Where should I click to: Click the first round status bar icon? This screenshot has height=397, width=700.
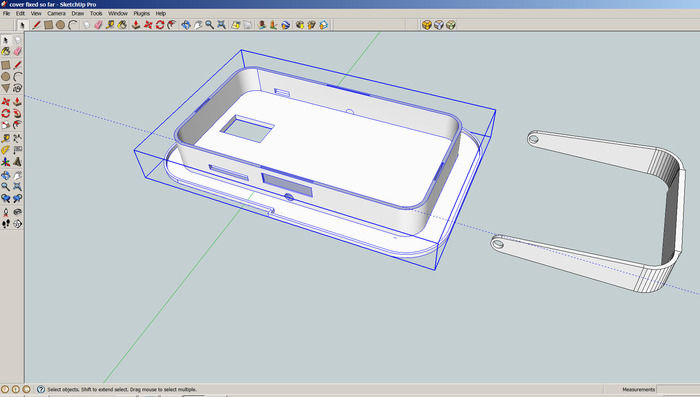5,389
